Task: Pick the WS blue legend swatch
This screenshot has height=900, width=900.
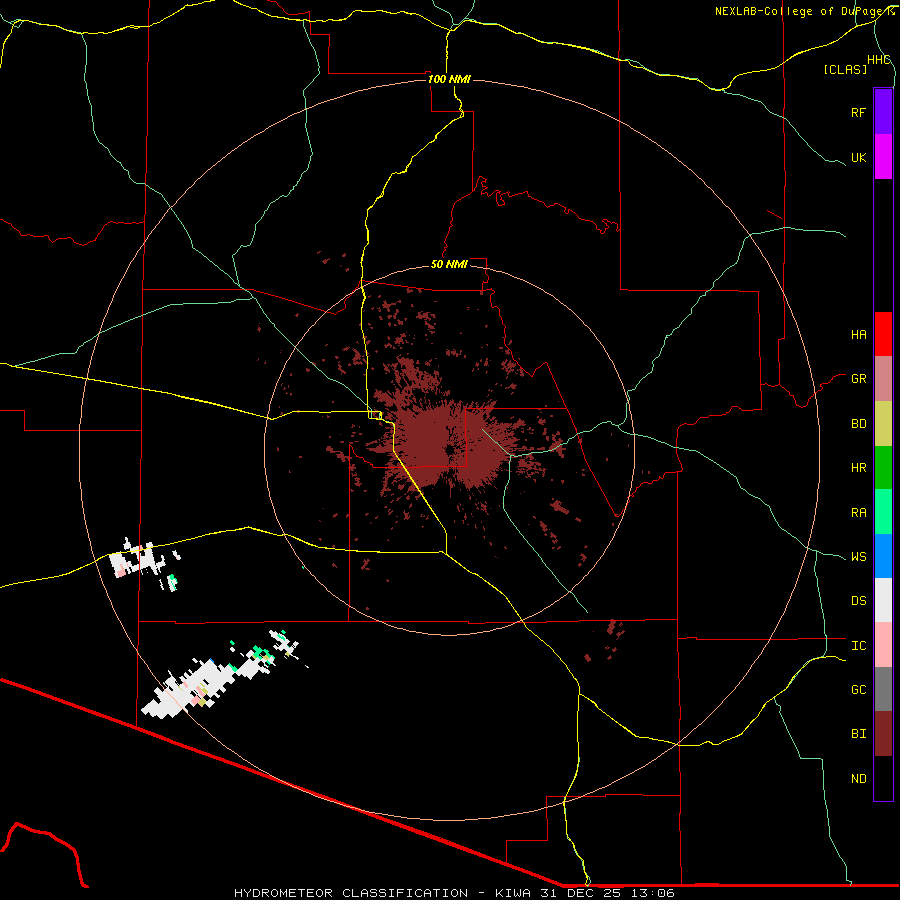Action: point(883,556)
